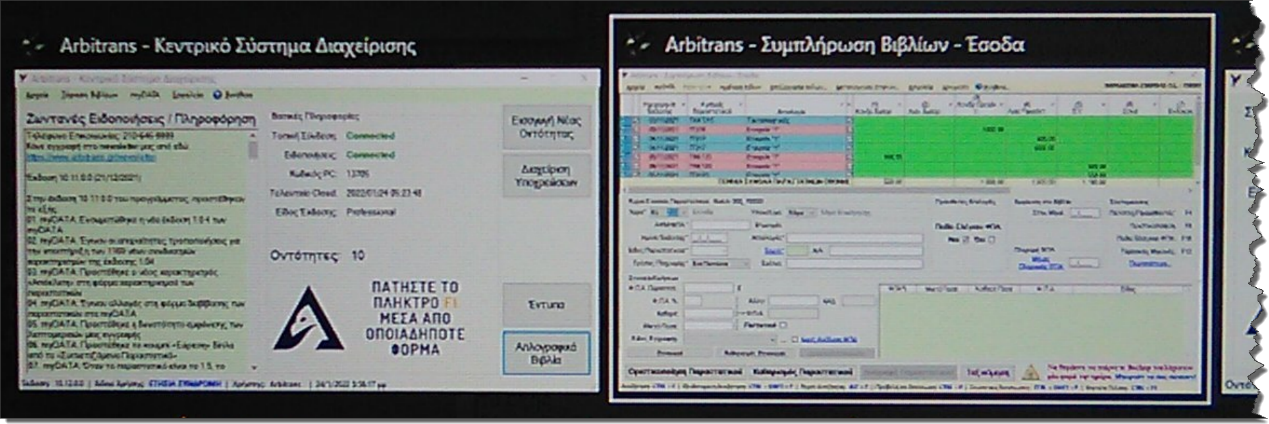Click the notifications panel vertical scrollbar
The width and height of the screenshot is (1269, 424).
(x=253, y=250)
